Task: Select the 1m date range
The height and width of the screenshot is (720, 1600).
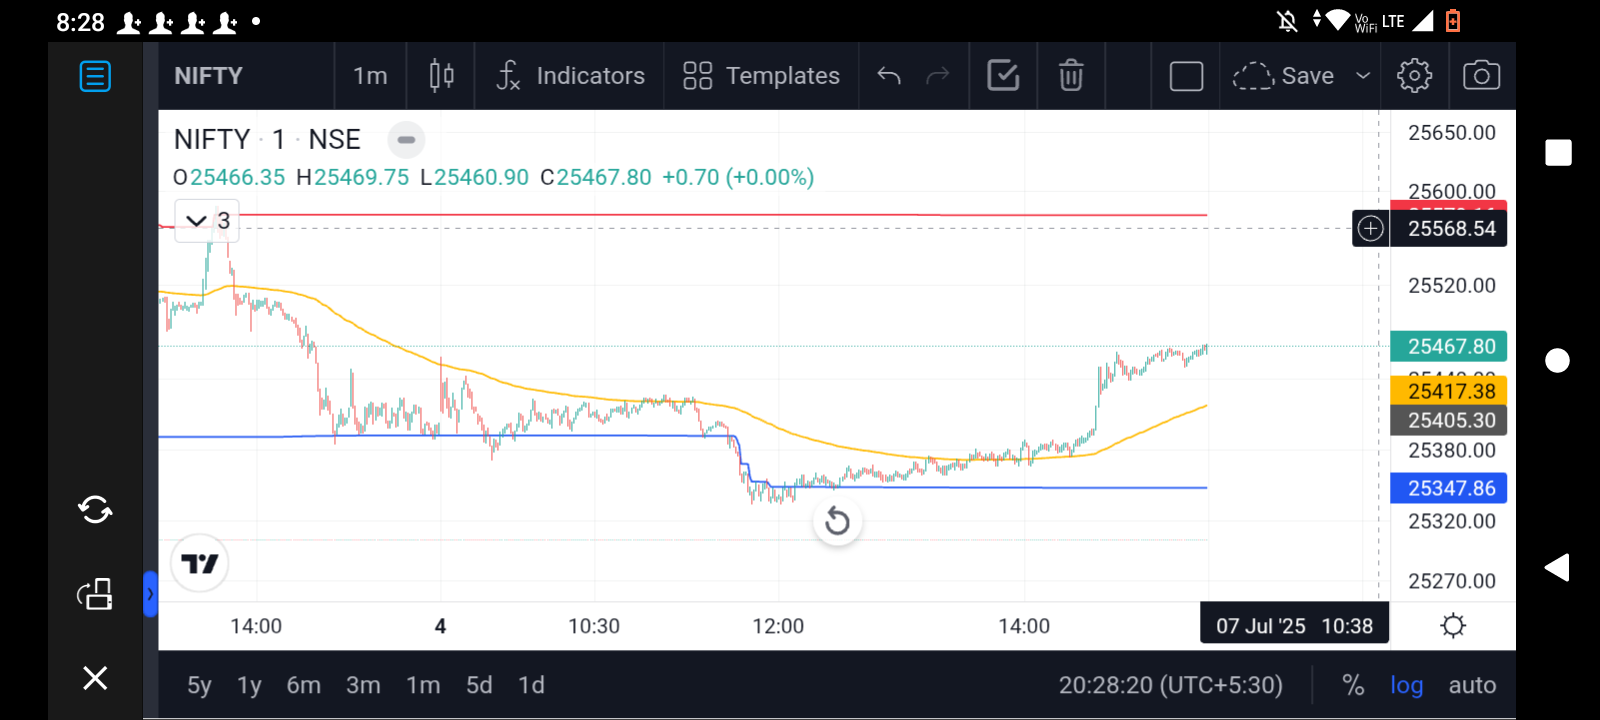Action: [x=423, y=685]
